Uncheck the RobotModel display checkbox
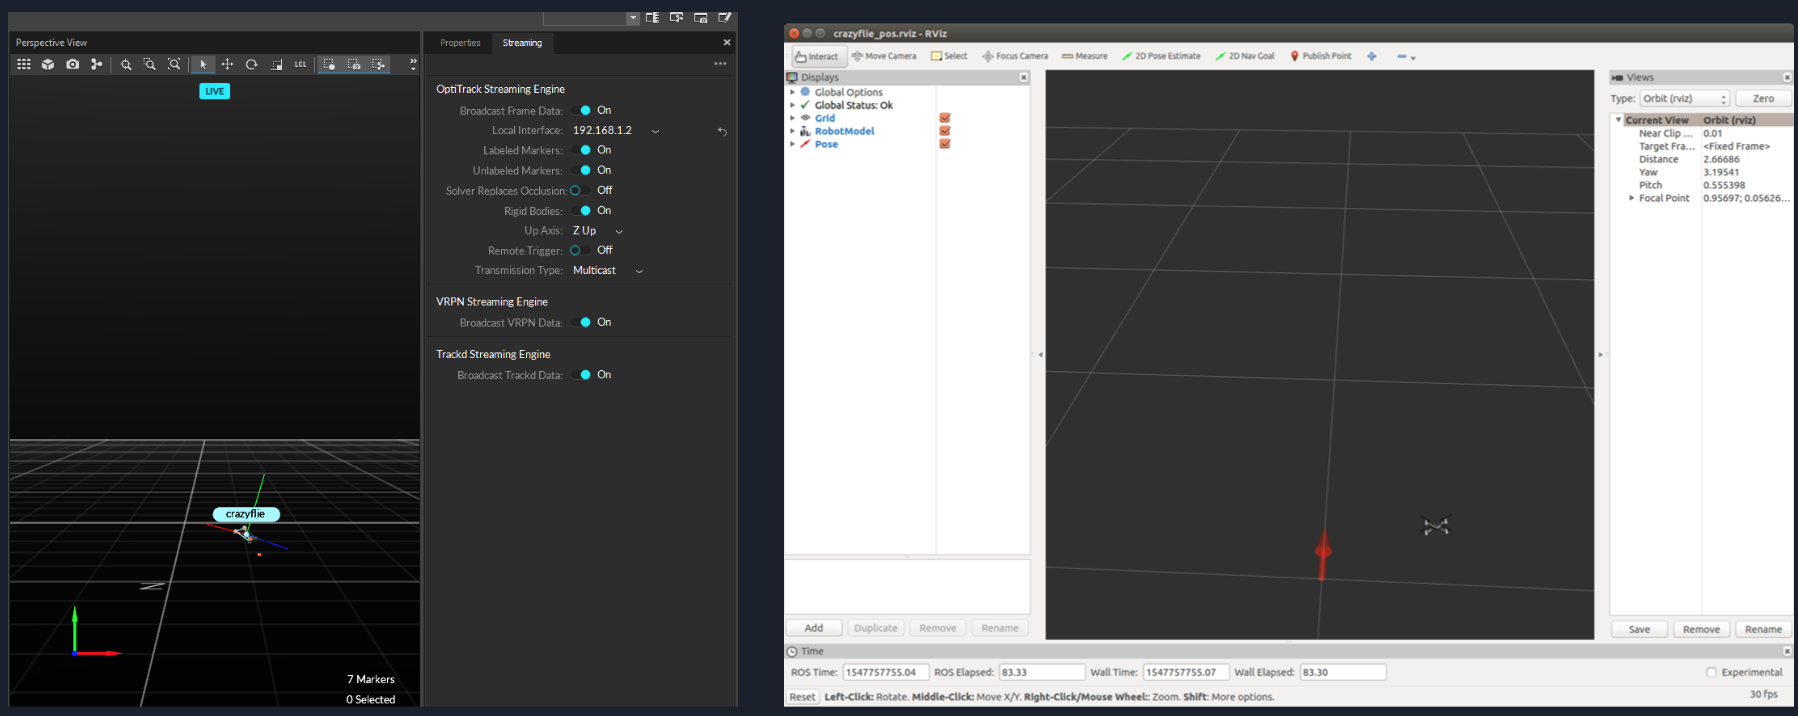This screenshot has height=716, width=1798. pyautogui.click(x=945, y=131)
